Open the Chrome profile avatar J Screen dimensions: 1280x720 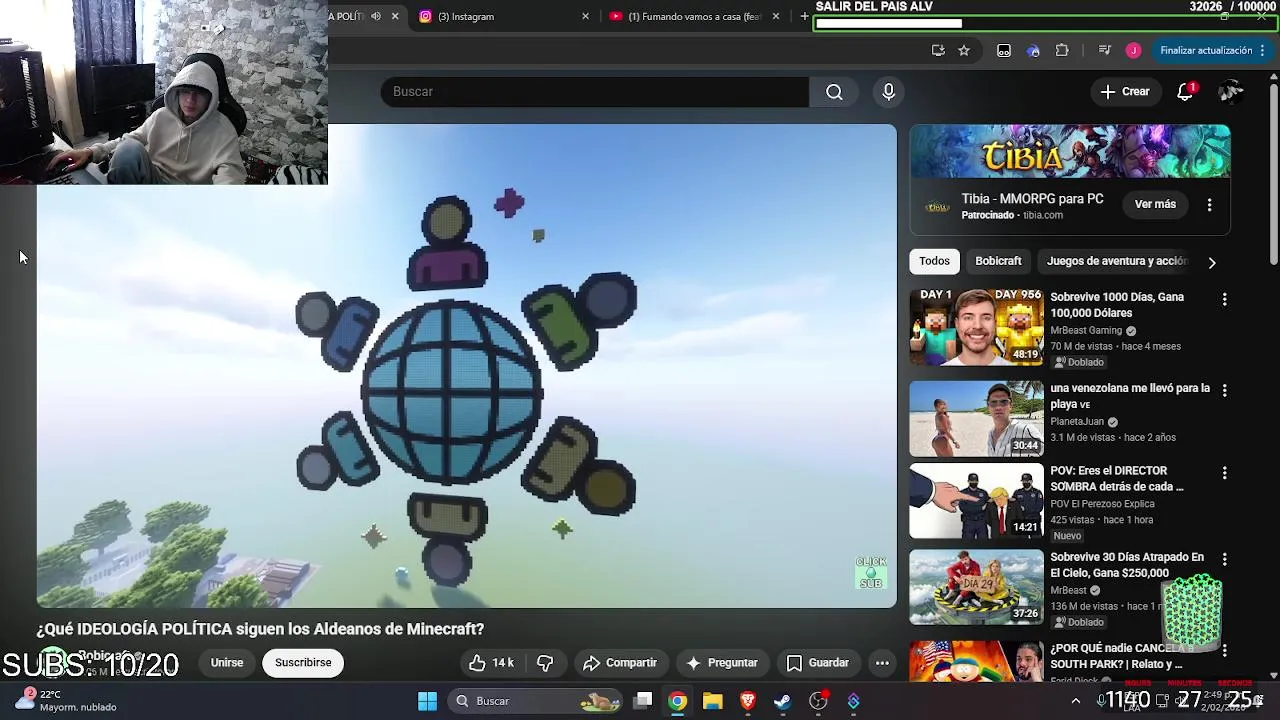click(x=1133, y=50)
